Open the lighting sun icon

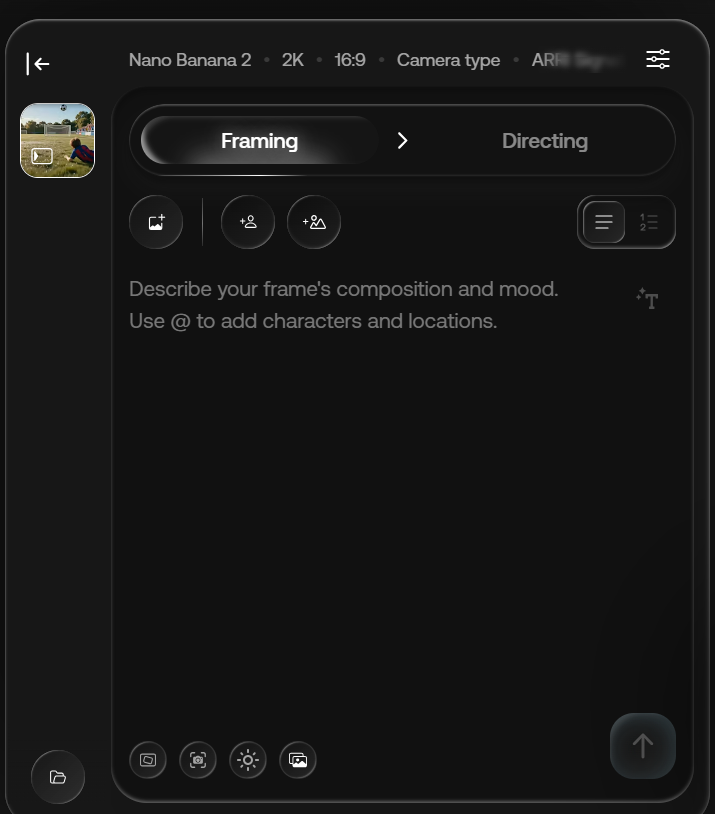(x=248, y=760)
